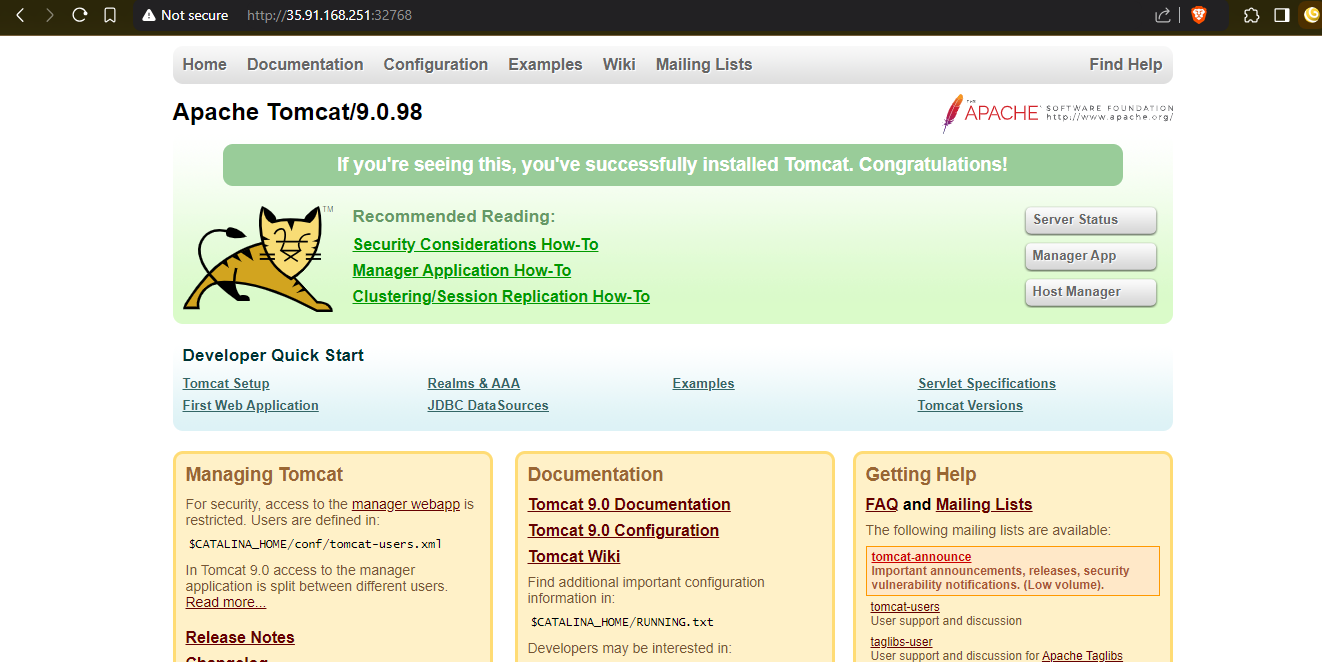1322x662 pixels.
Task: Open the tomcat-announce mailing list link
Action: point(921,557)
